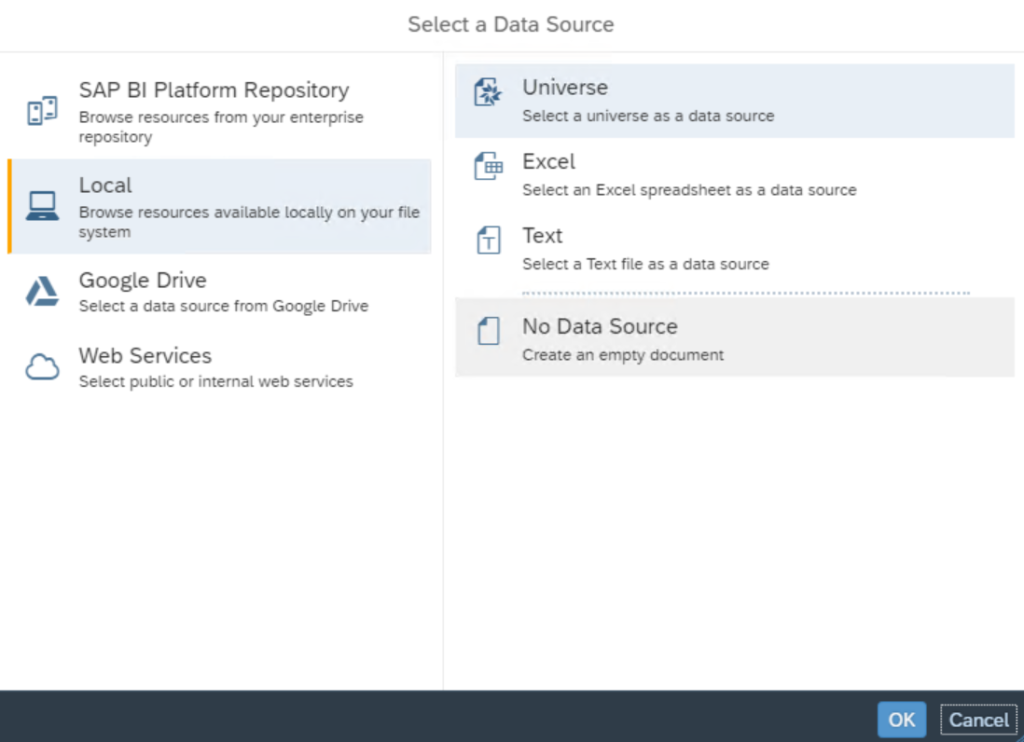This screenshot has width=1024, height=742.
Task: Click 'Create an empty document' description
Action: click(622, 355)
